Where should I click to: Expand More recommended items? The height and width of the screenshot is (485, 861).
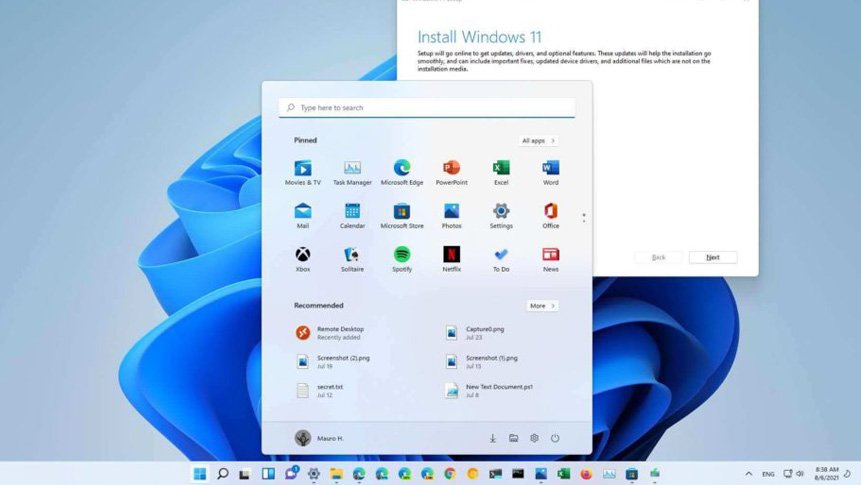point(541,306)
